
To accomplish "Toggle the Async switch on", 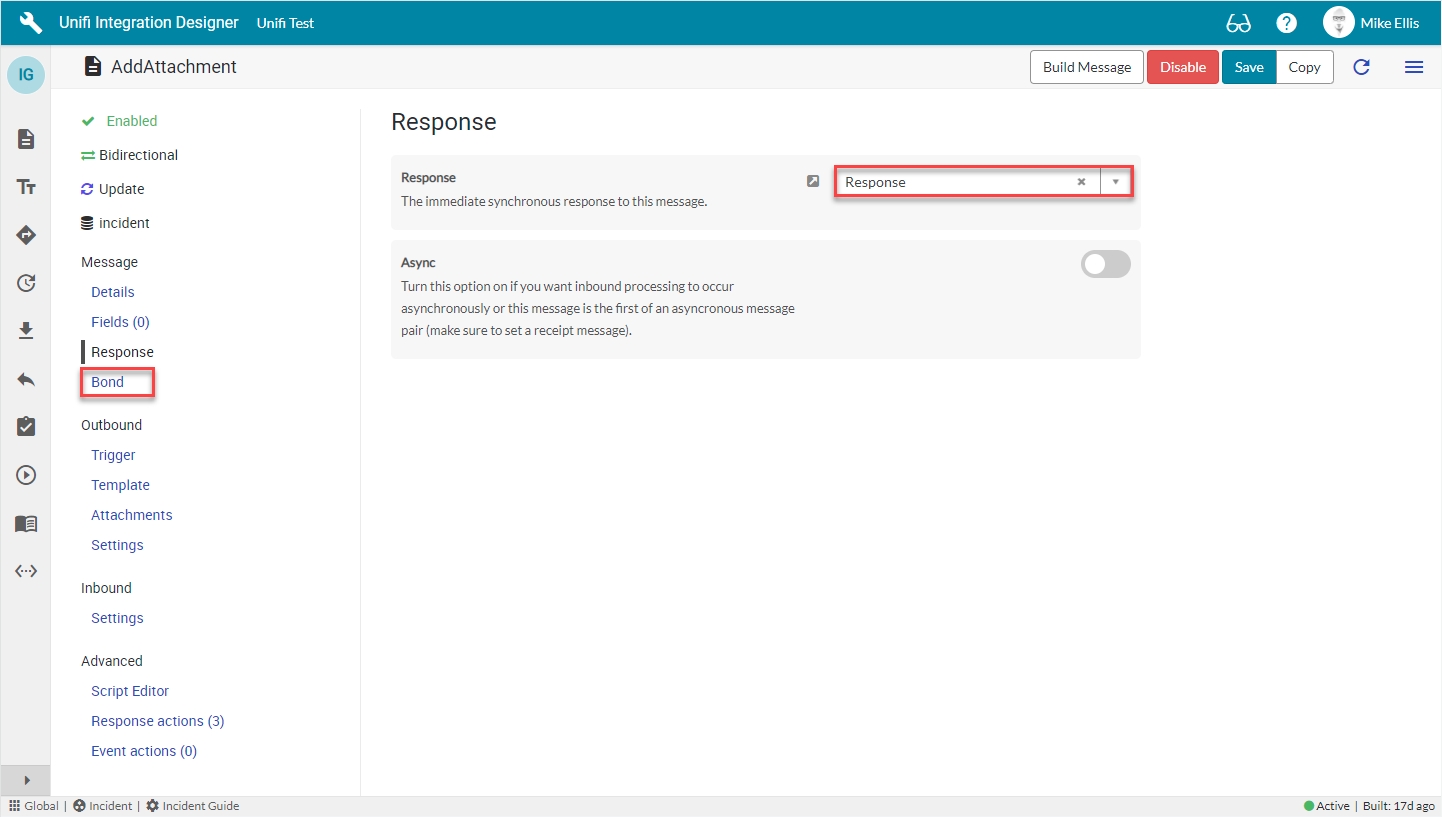I will tap(1105, 264).
